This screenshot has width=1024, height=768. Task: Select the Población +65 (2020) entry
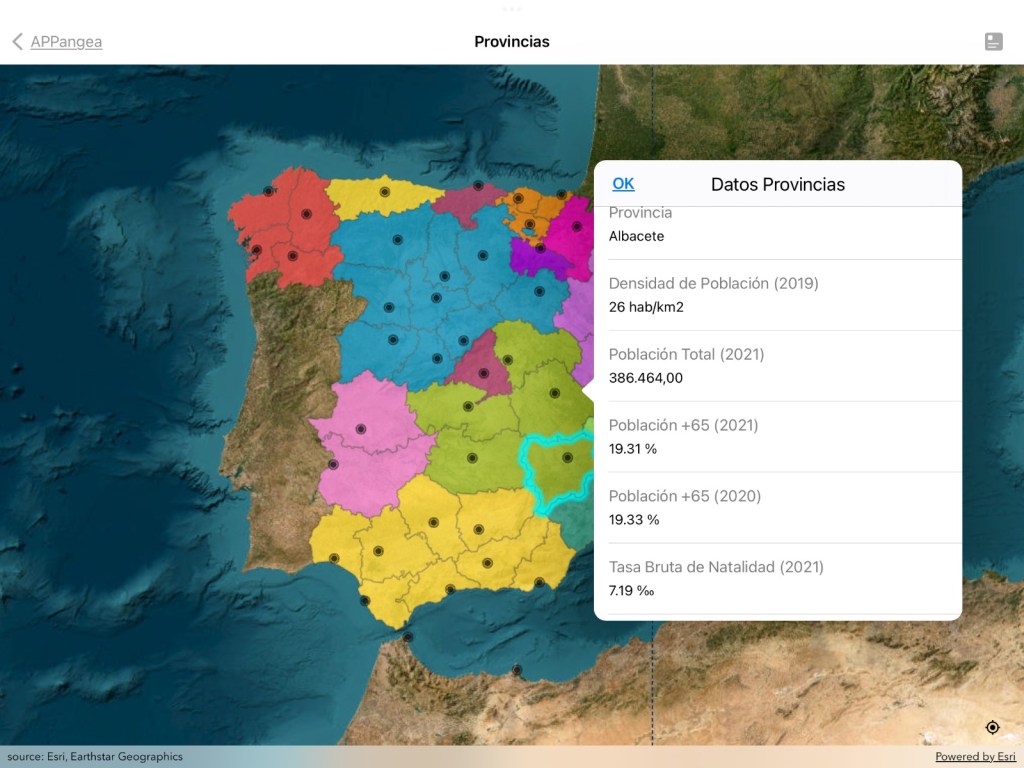point(778,508)
